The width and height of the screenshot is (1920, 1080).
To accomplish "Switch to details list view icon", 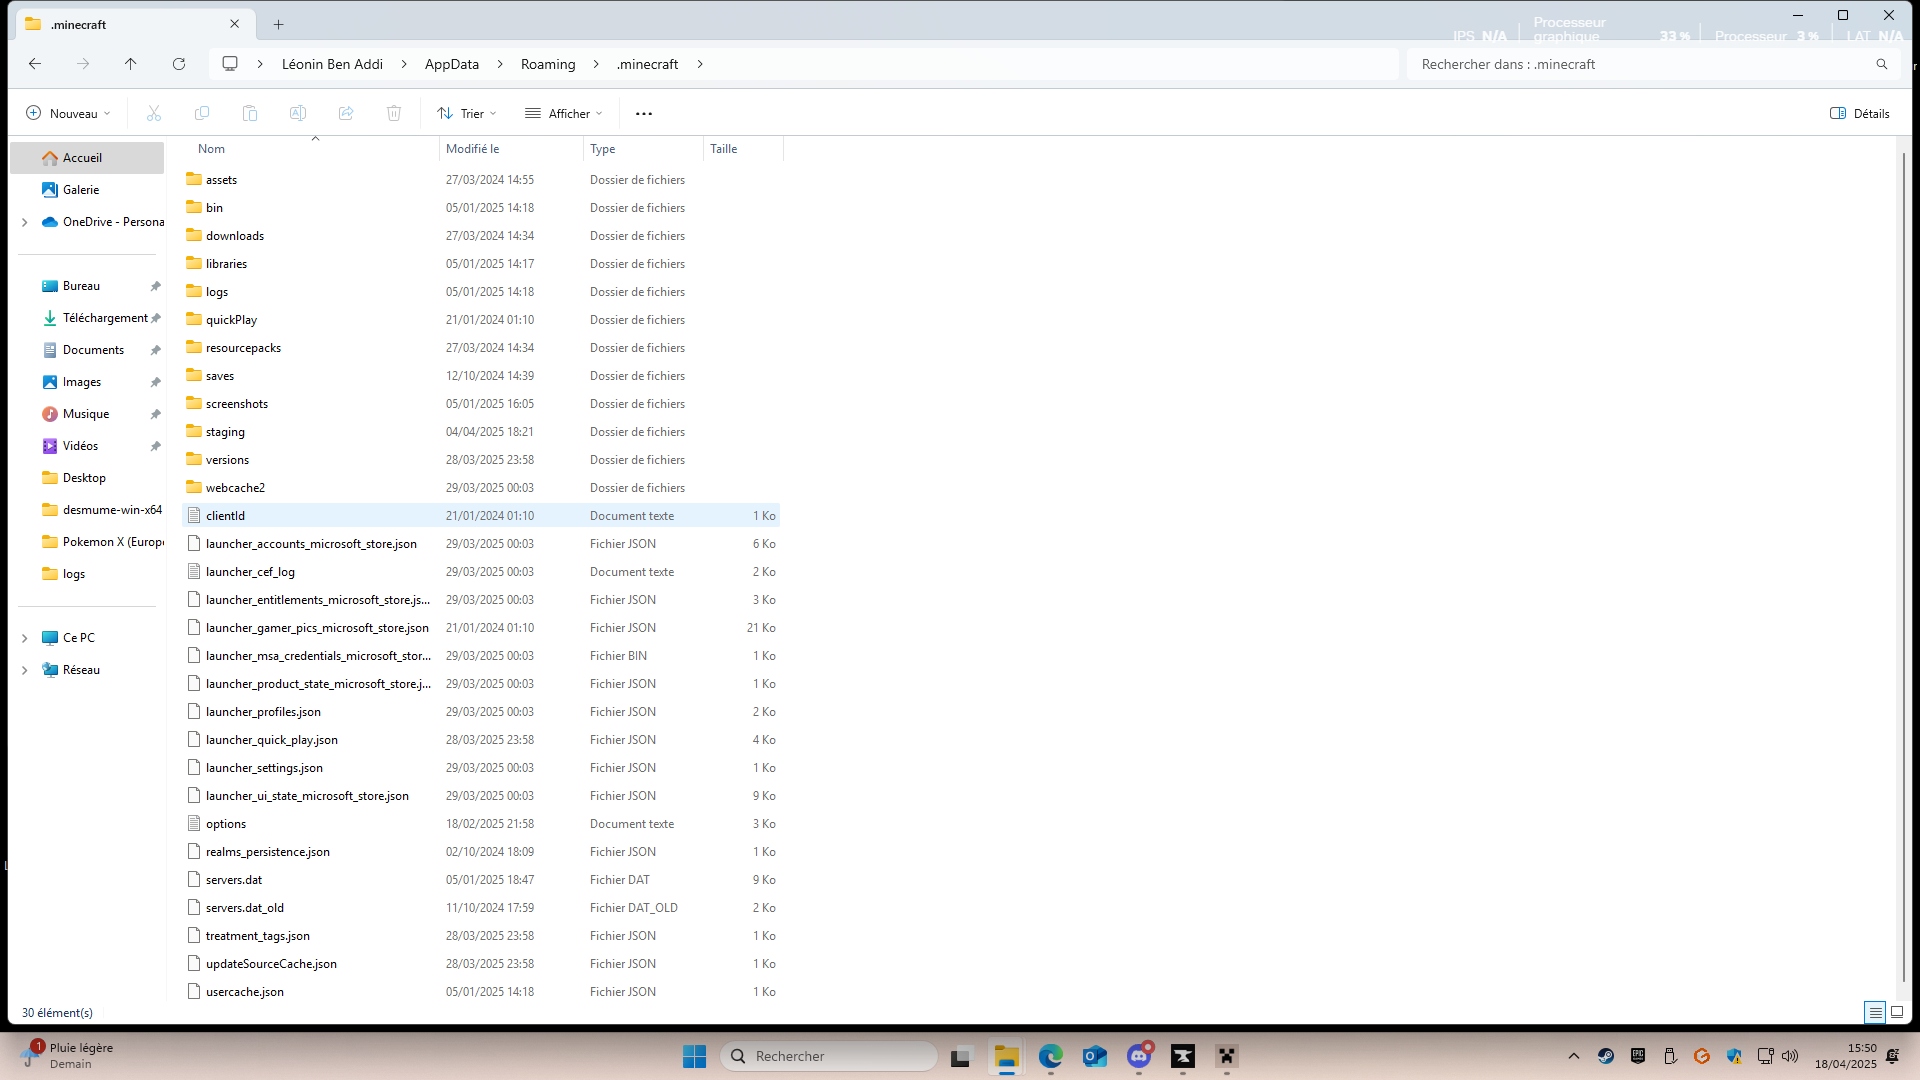I will coord(1876,1013).
